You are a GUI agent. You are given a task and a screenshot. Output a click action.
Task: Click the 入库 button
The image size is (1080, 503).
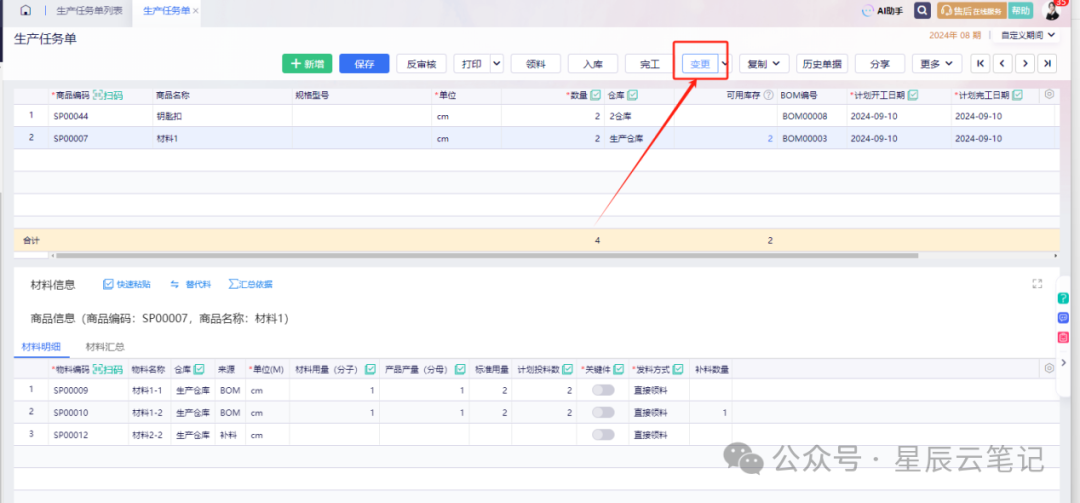pos(593,63)
